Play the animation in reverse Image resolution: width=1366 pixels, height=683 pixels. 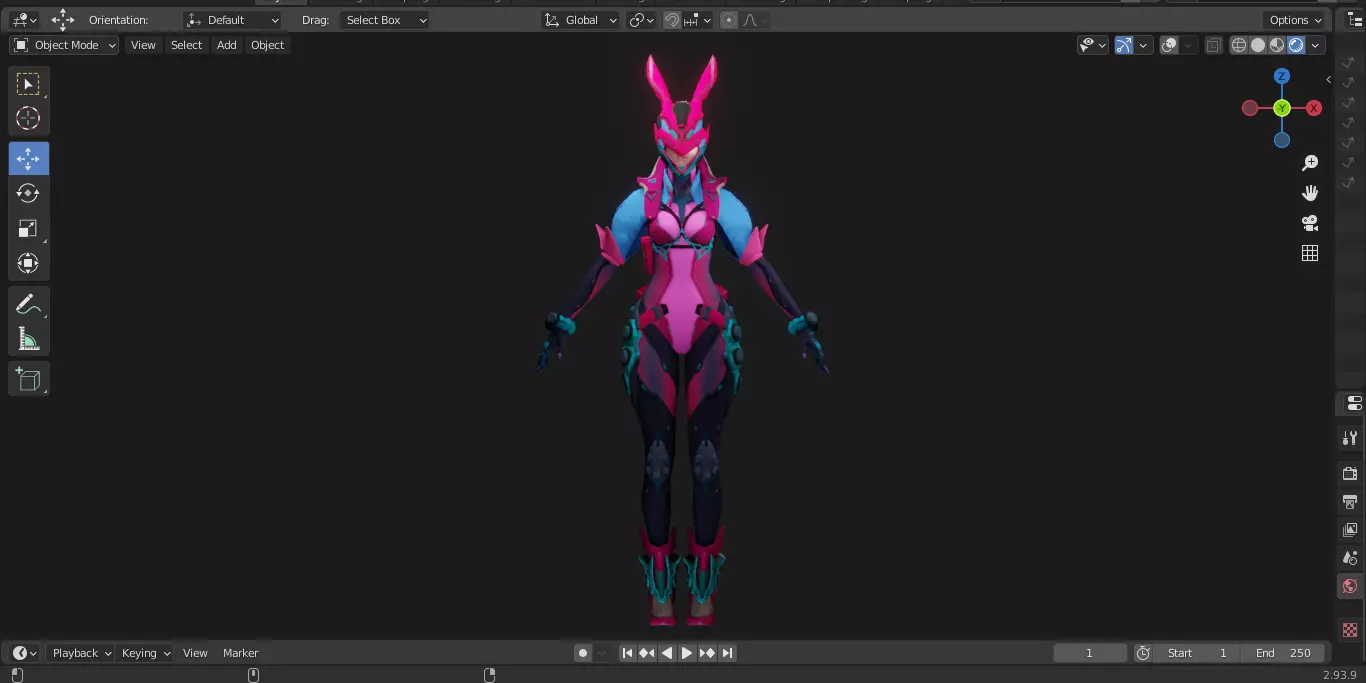pos(667,653)
